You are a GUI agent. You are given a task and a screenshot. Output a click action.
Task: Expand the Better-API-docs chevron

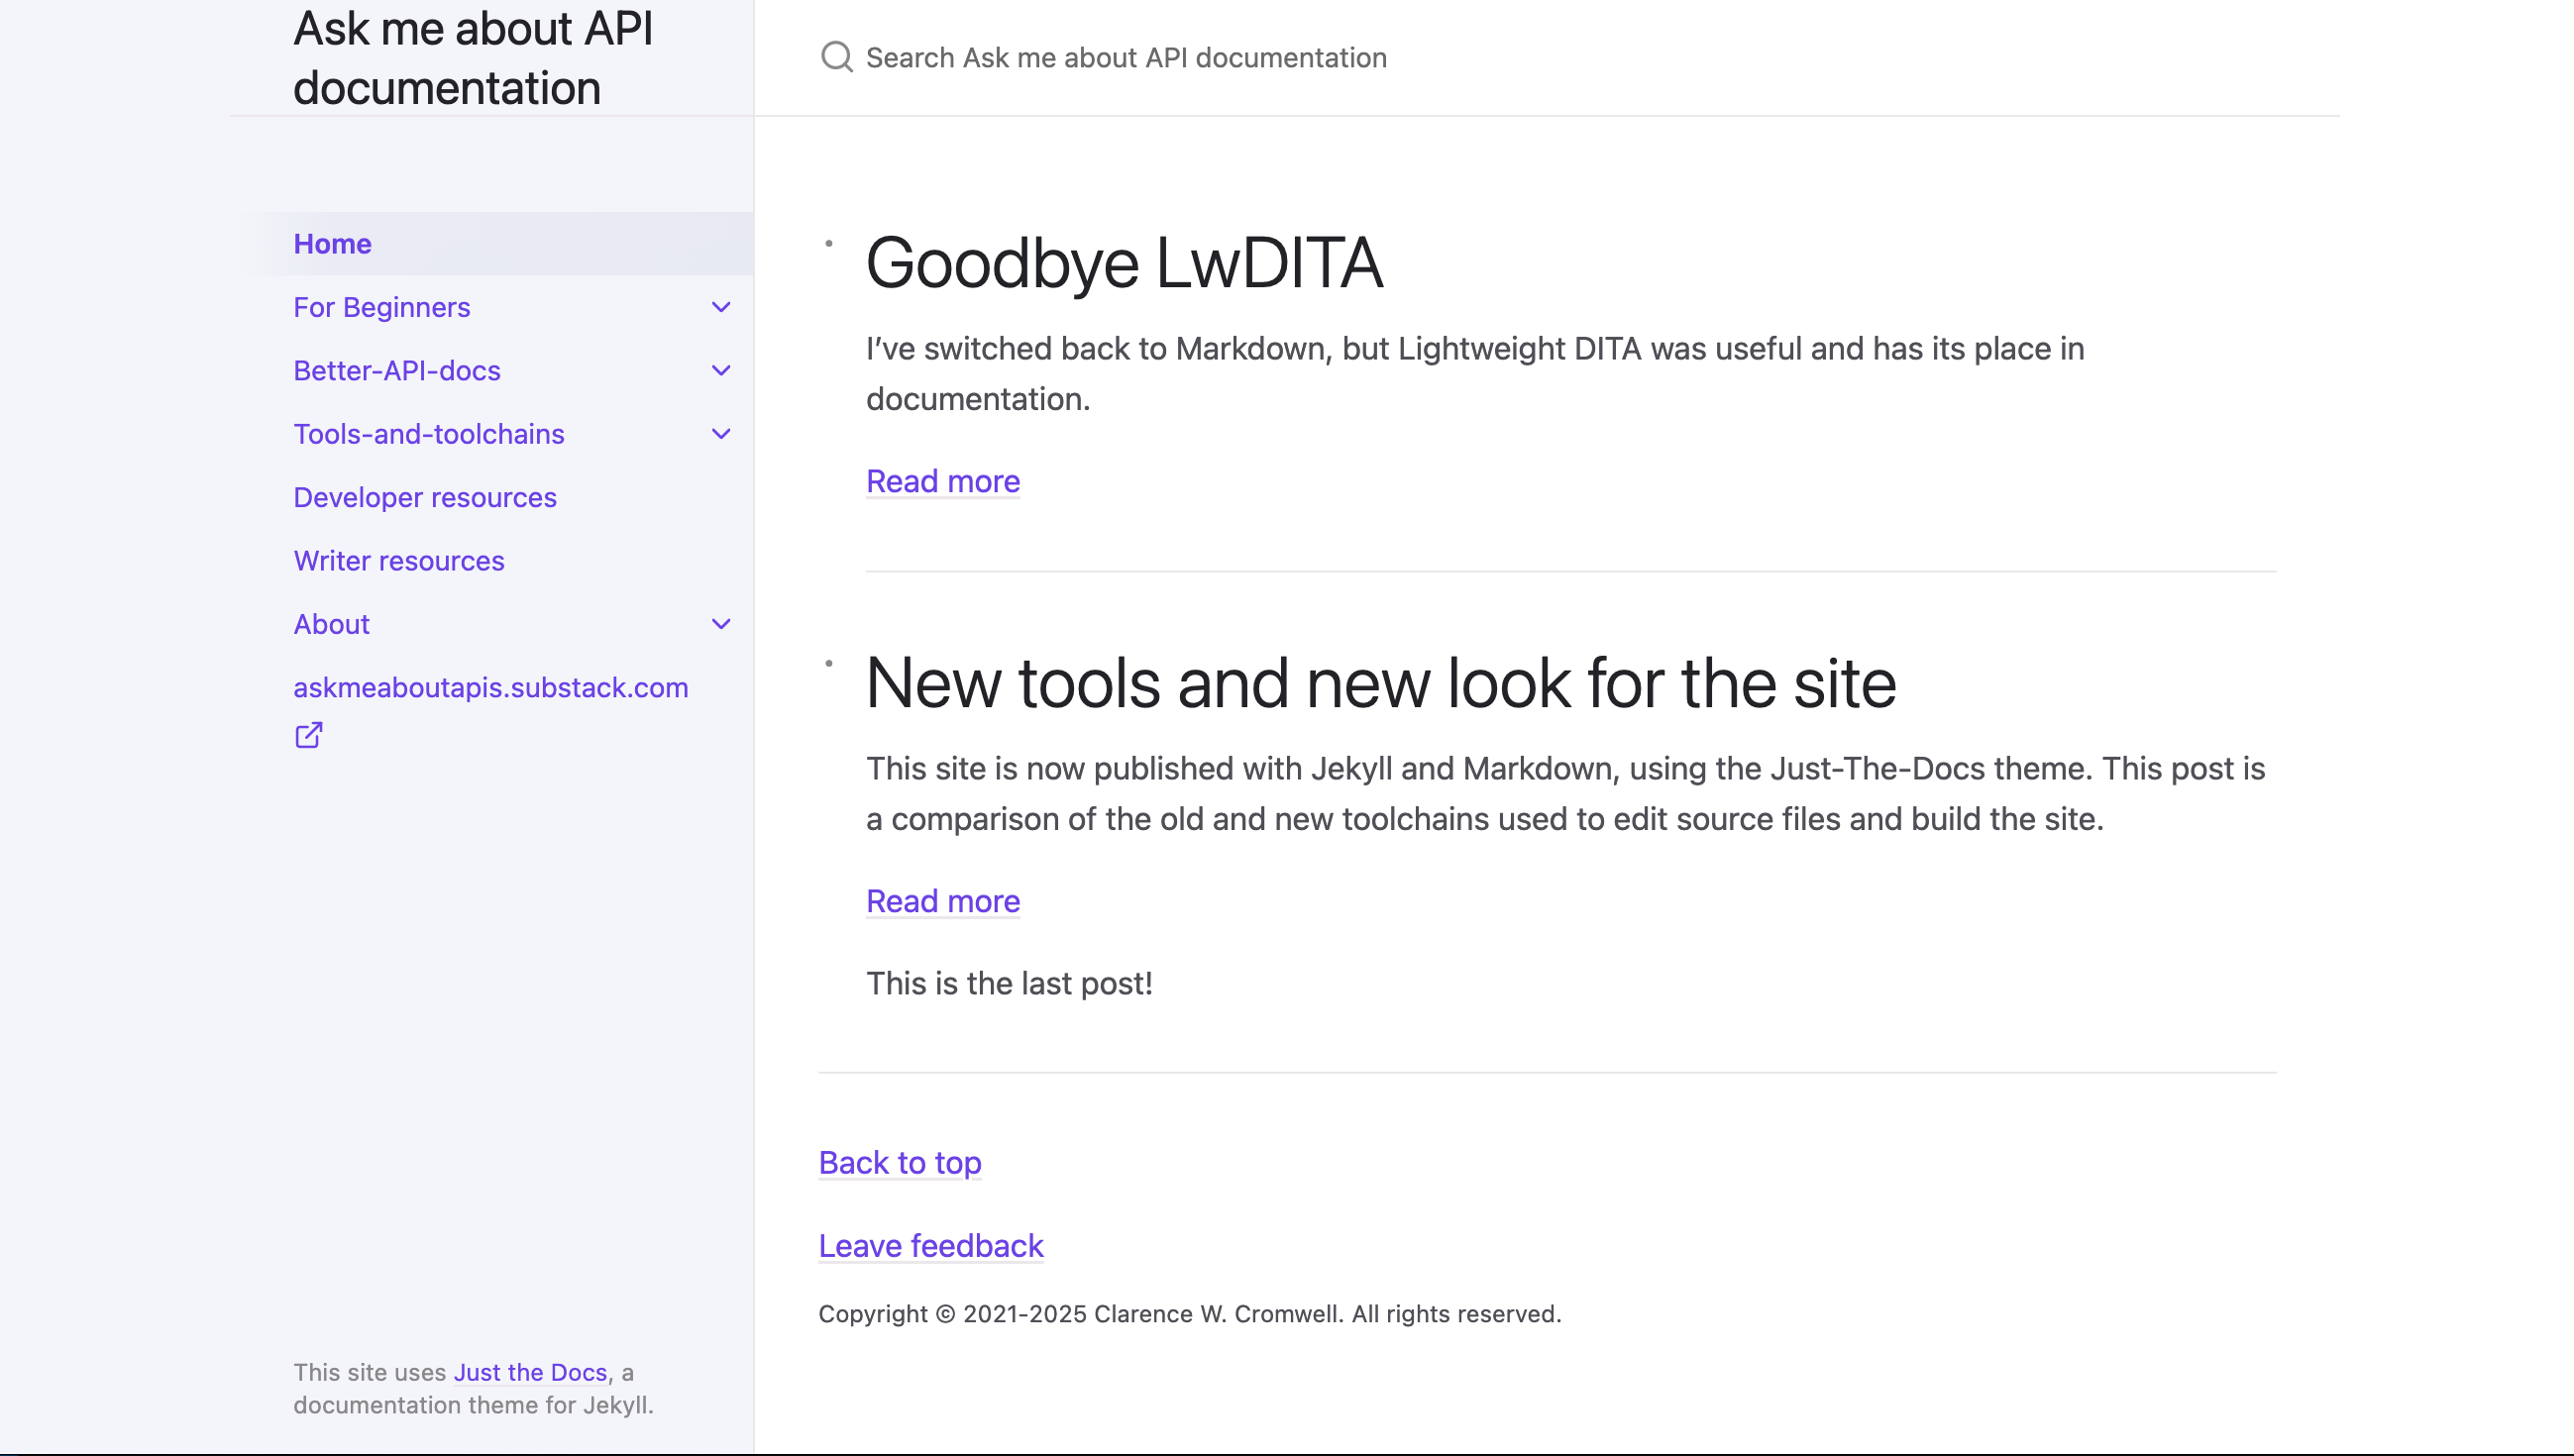coord(721,371)
